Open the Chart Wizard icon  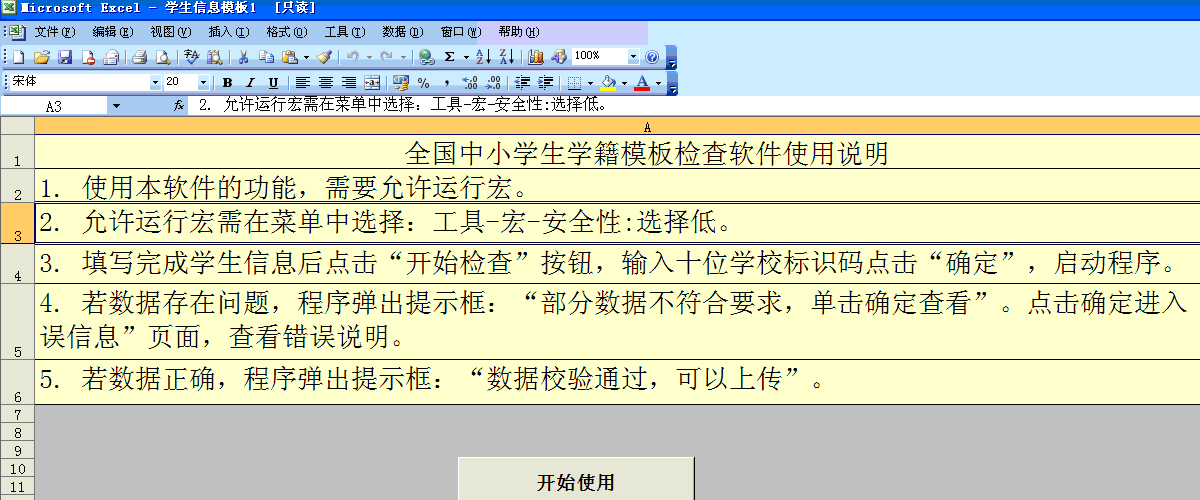click(x=536, y=57)
